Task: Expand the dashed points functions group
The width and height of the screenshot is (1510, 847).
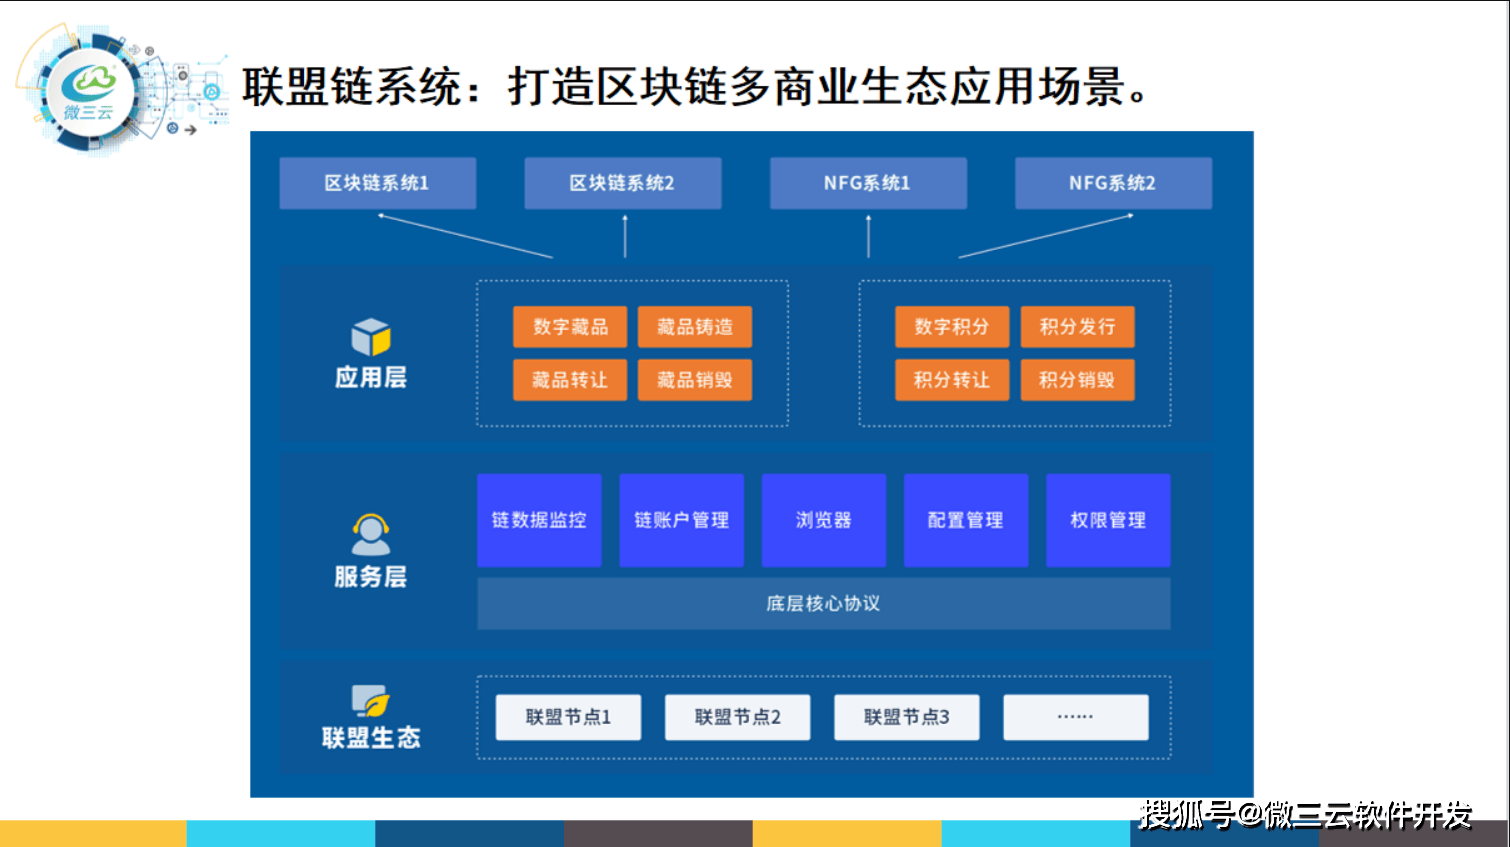Action: [x=1014, y=353]
